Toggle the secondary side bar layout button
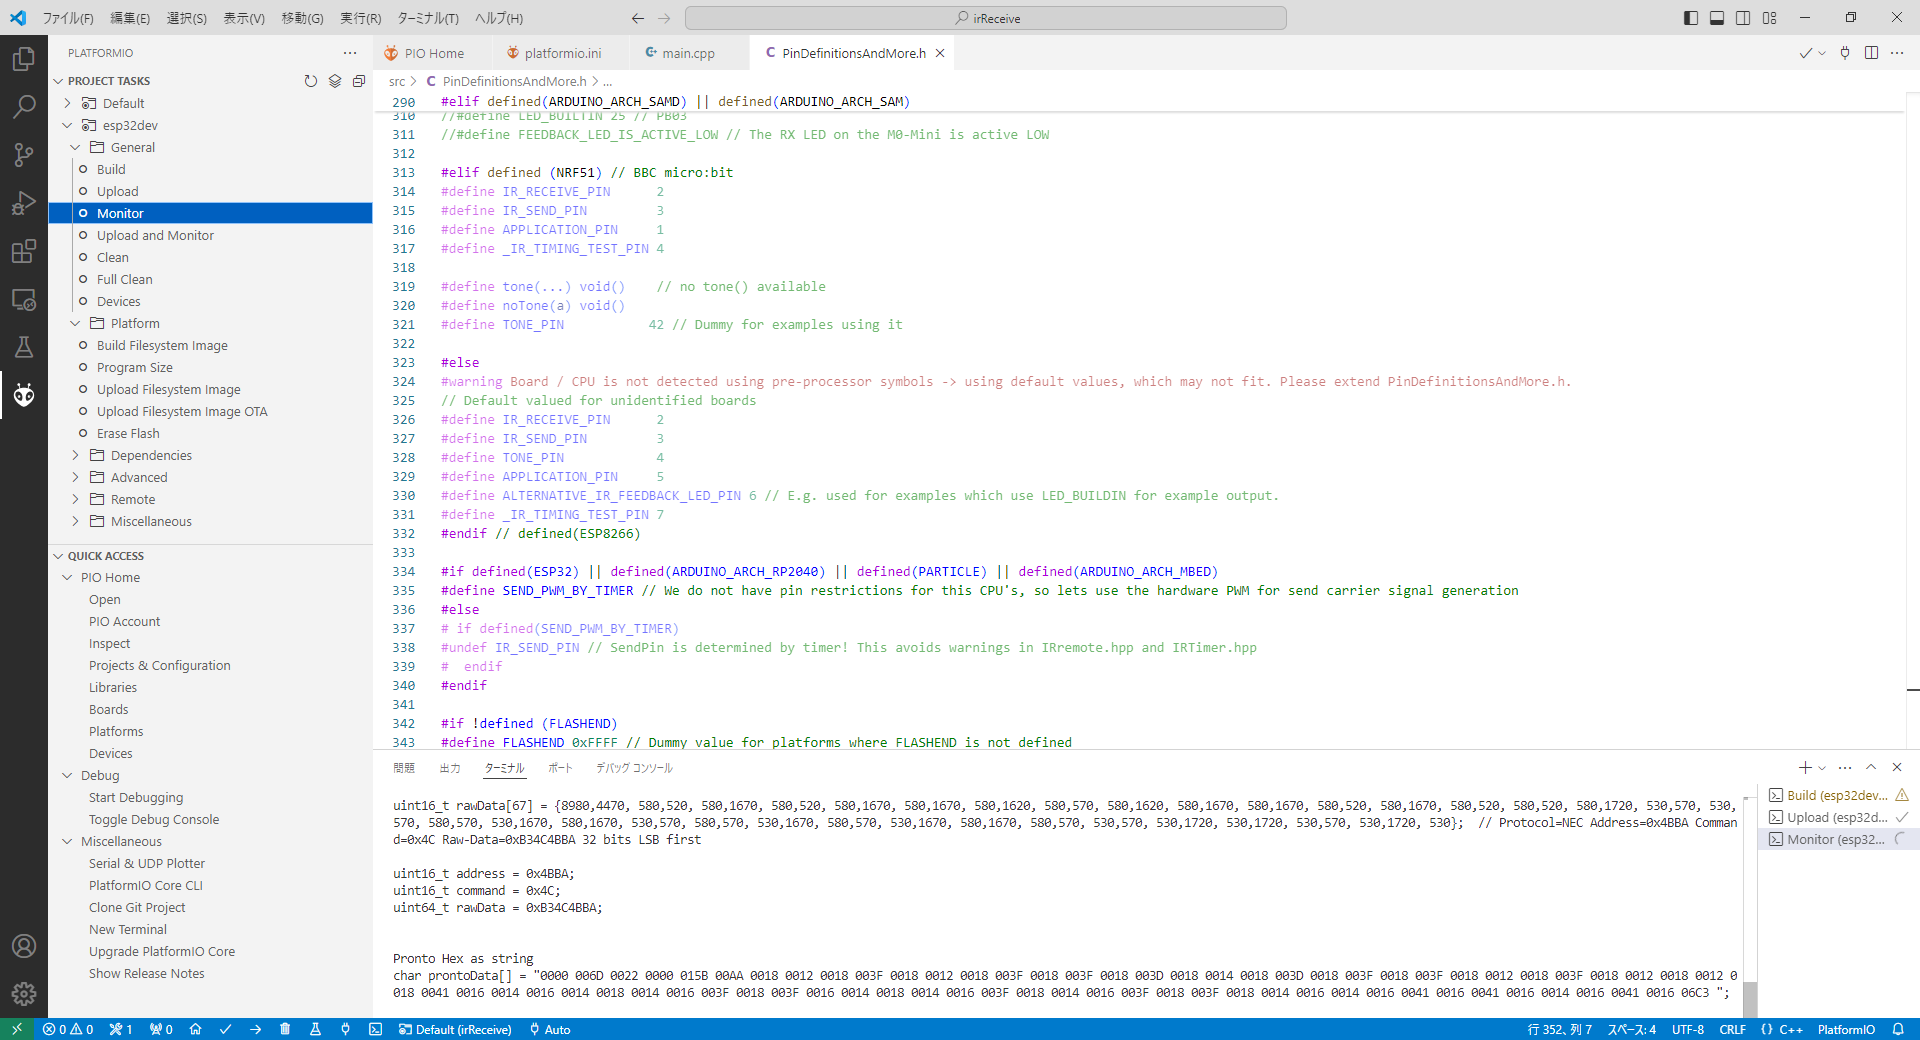The height and width of the screenshot is (1040, 1920). pos(1743,18)
